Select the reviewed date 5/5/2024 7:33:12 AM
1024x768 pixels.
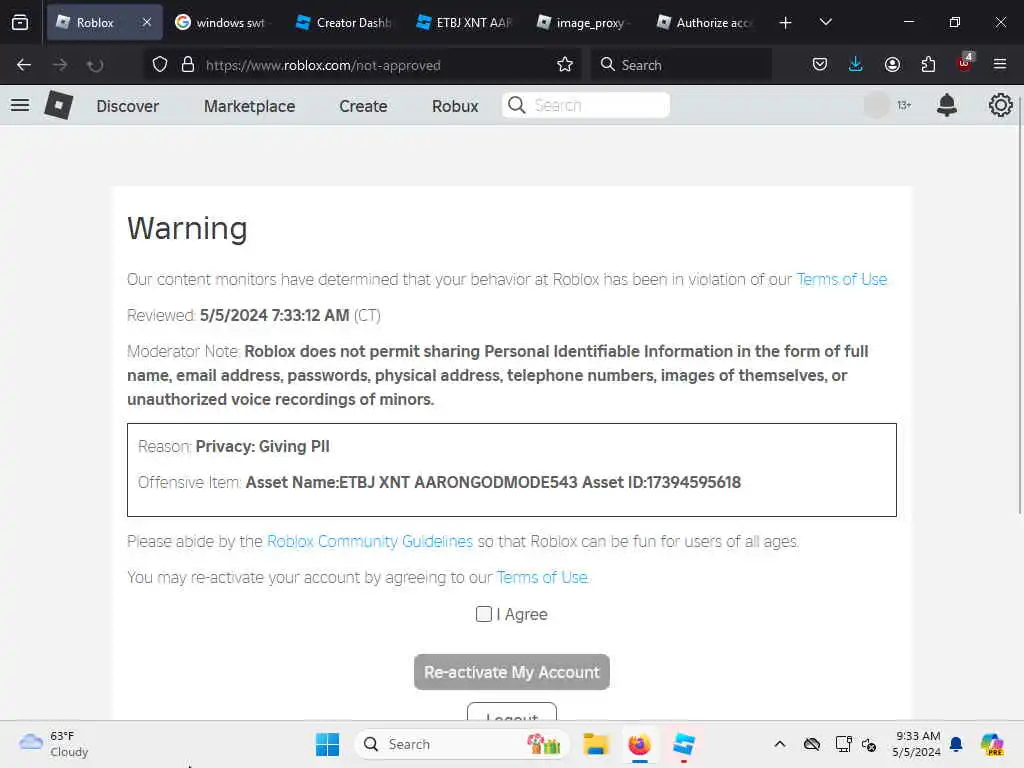pos(274,315)
